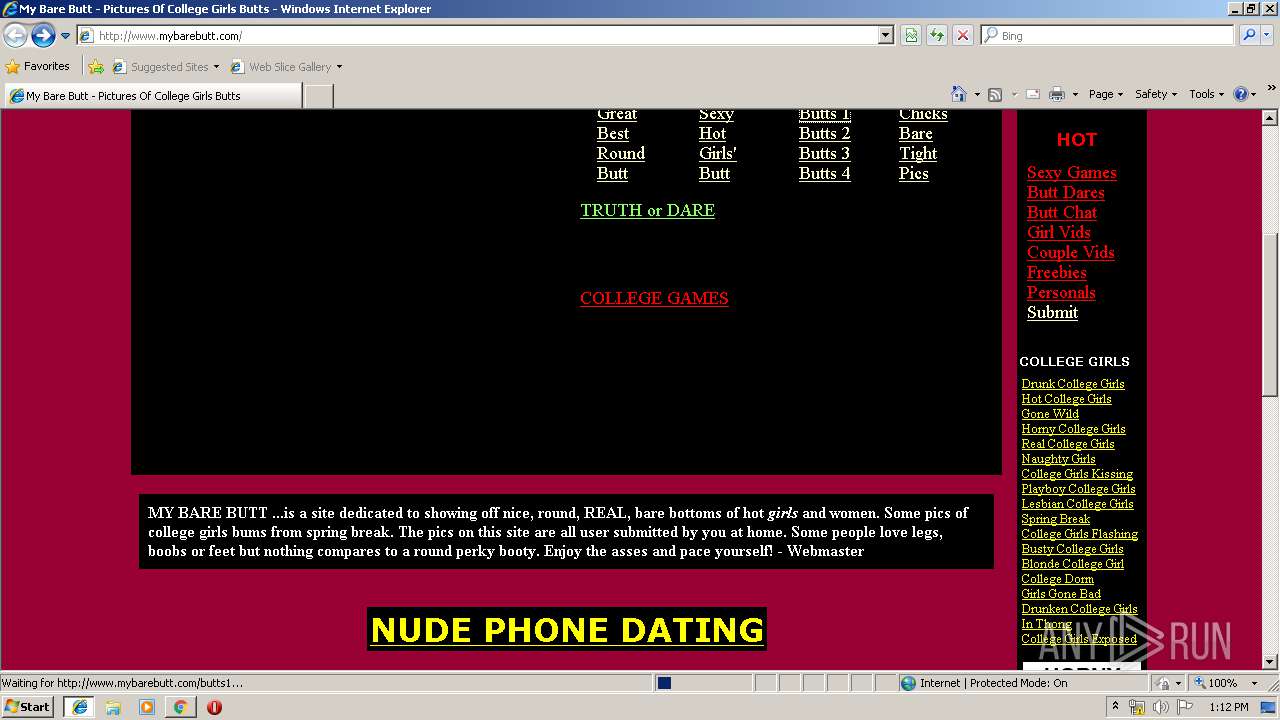Viewport: 1280px width, 720px height.
Task: Refresh the page with the Refresh icon
Action: 937,35
